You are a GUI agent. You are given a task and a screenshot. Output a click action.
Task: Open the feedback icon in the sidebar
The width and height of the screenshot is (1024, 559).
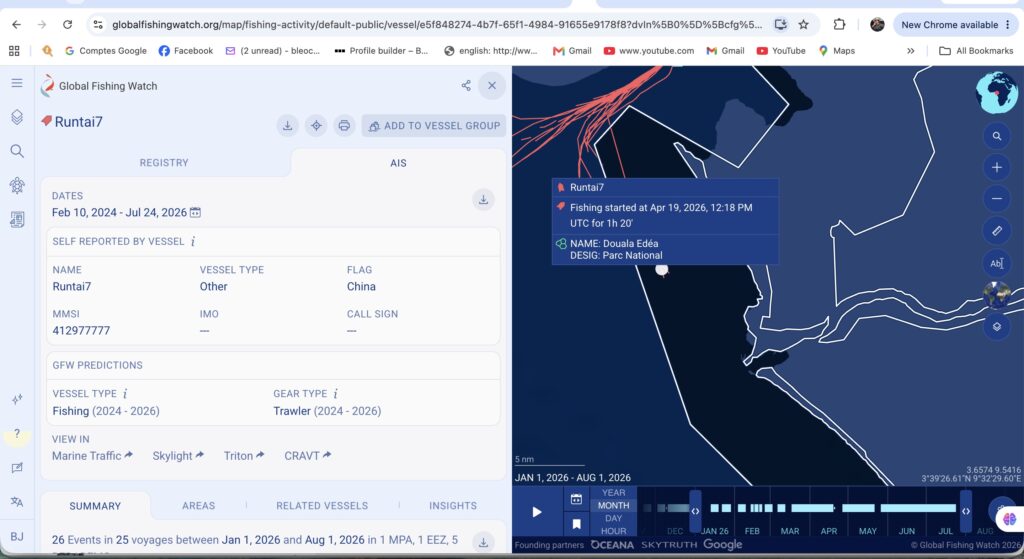[x=17, y=468]
